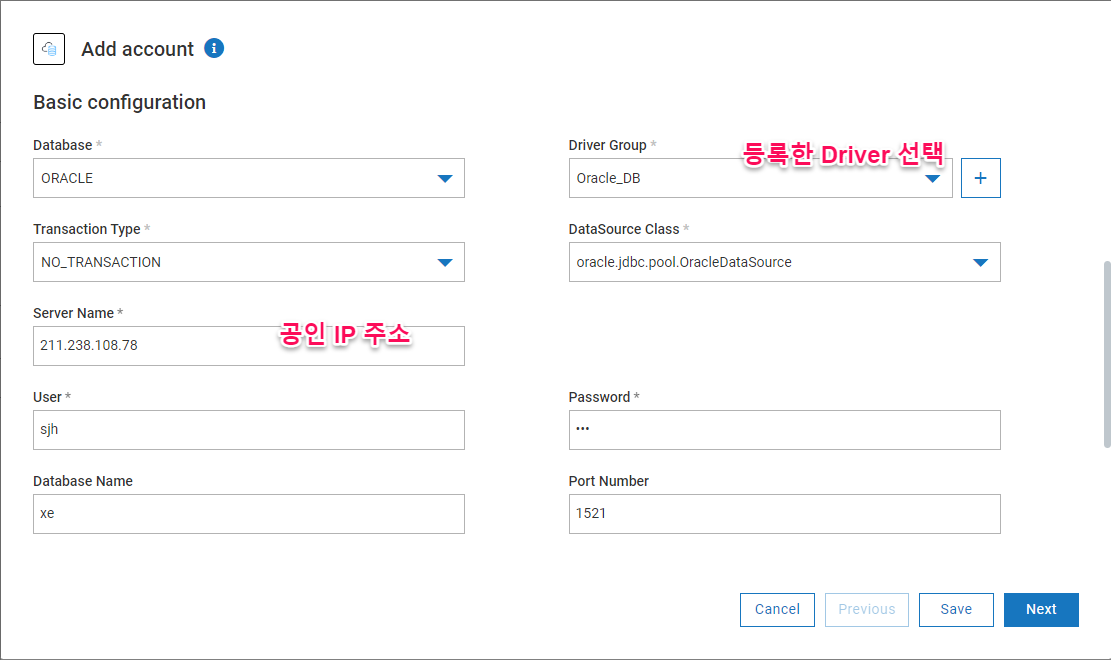Click the Previous button

(866, 610)
